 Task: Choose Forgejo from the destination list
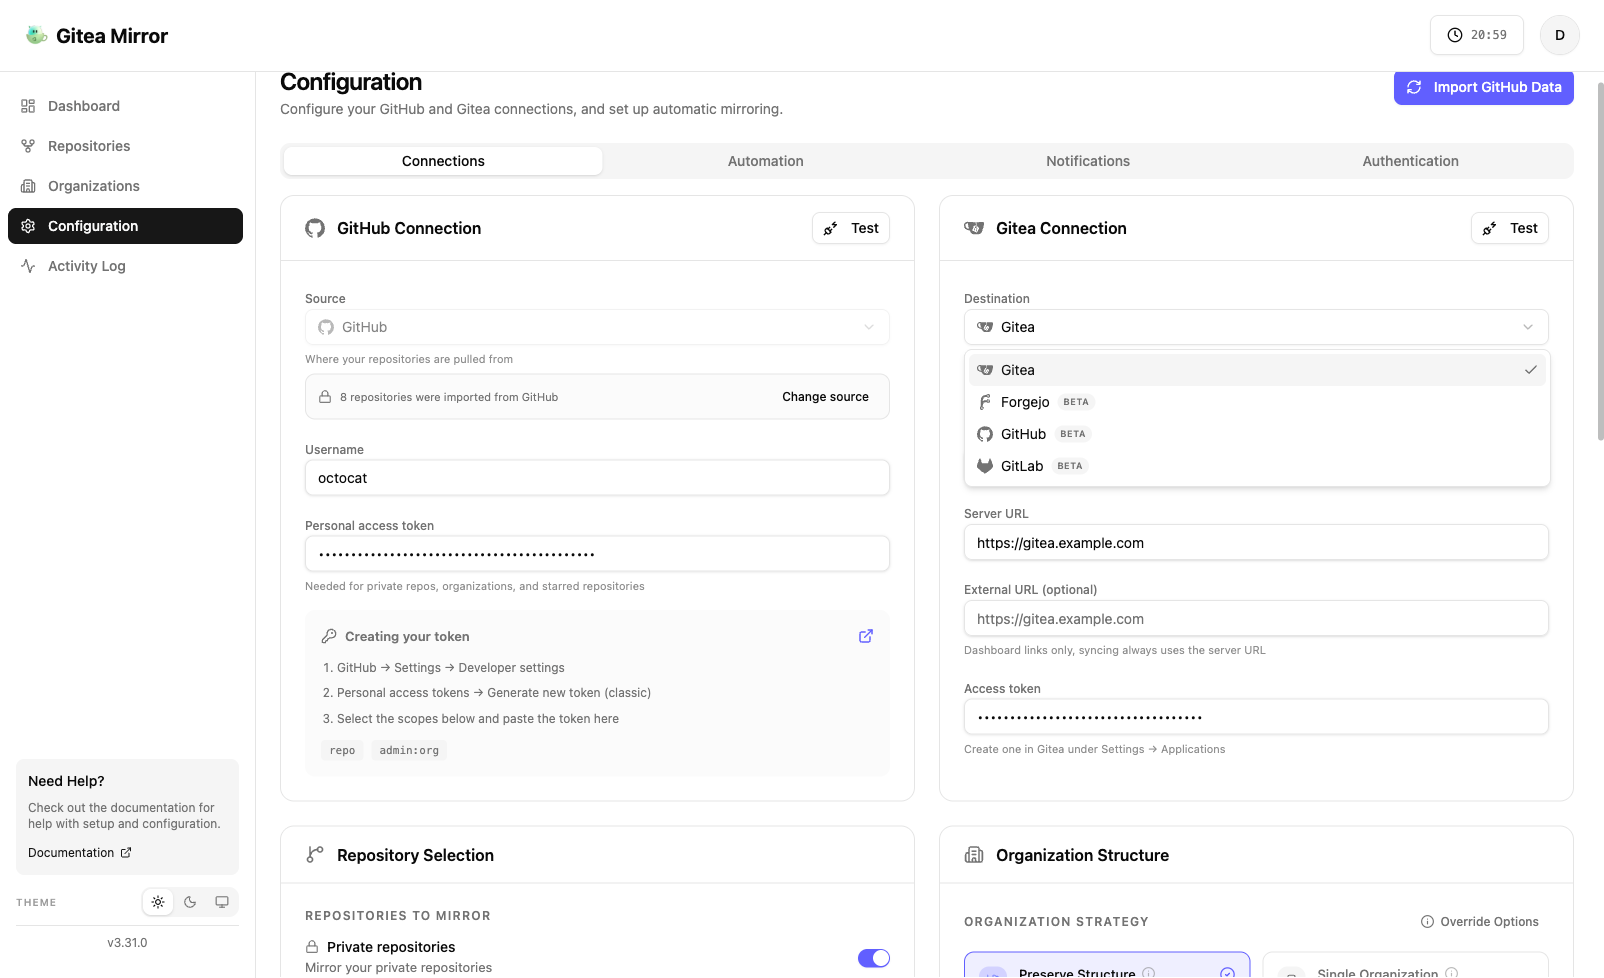tap(1257, 402)
